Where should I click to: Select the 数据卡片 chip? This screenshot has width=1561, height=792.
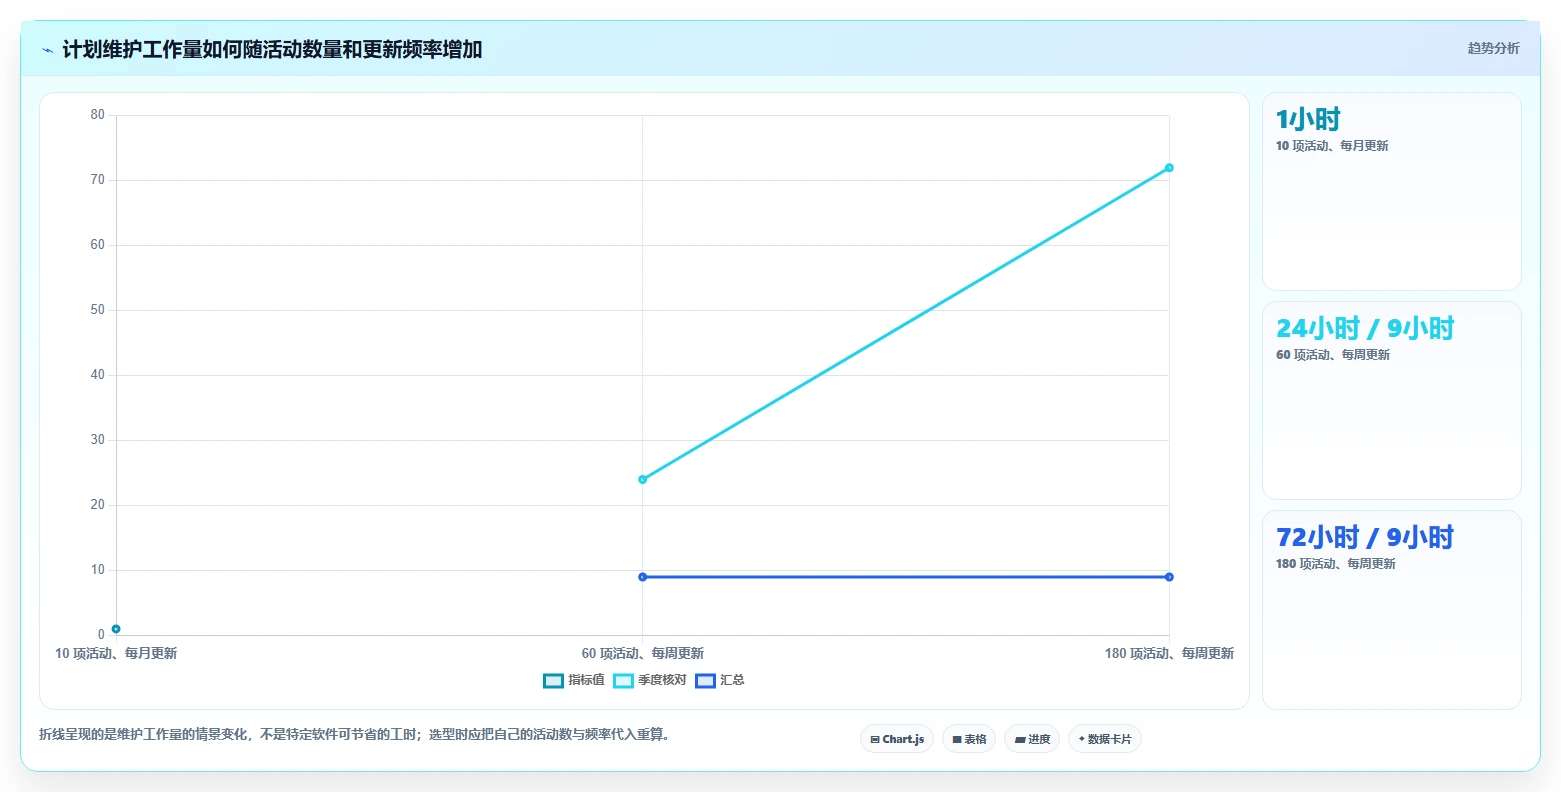click(1105, 739)
